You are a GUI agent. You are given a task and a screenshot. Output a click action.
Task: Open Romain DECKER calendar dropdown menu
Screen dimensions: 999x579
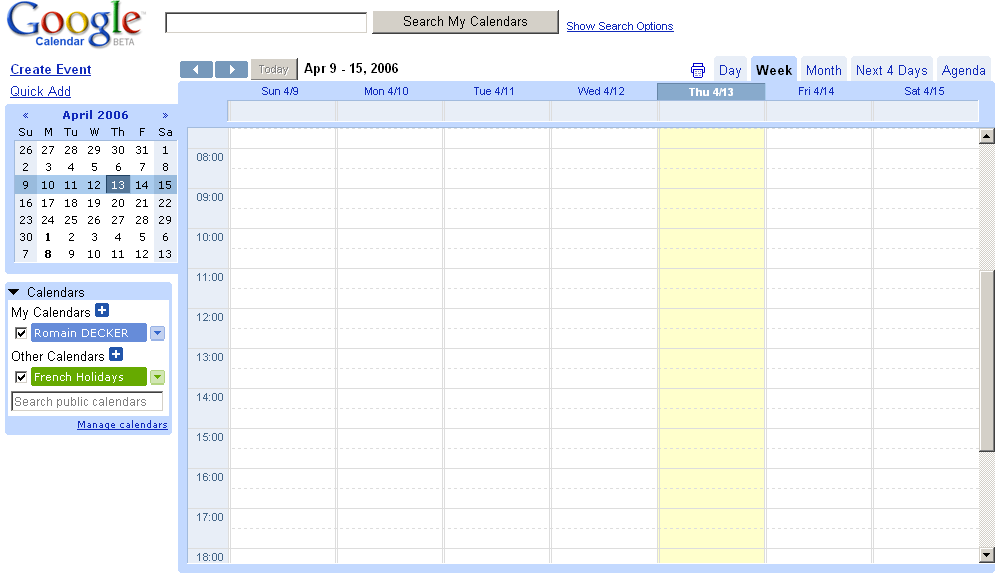[x=157, y=333]
